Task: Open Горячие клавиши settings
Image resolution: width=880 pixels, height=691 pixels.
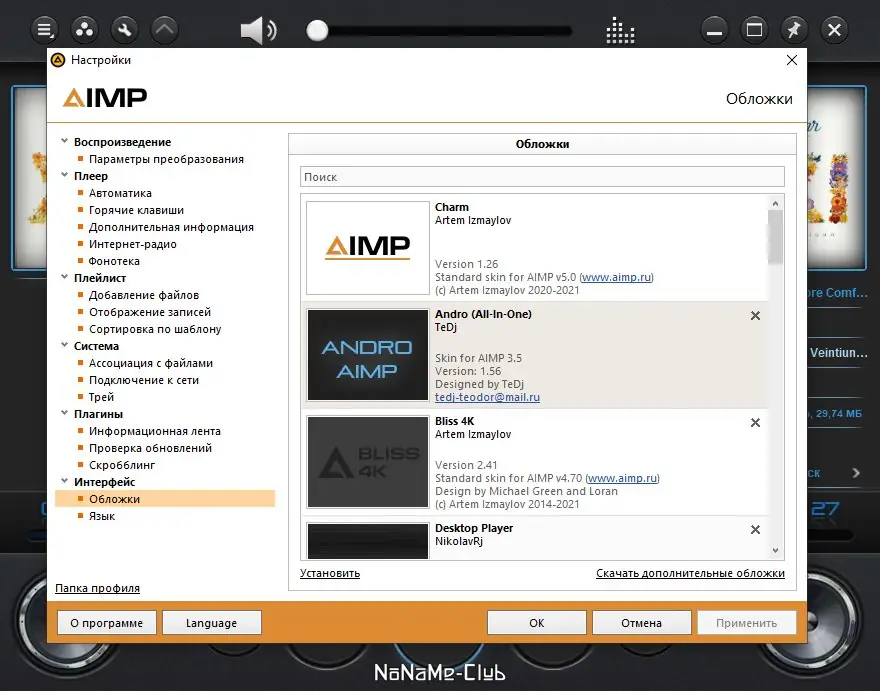Action: click(136, 210)
